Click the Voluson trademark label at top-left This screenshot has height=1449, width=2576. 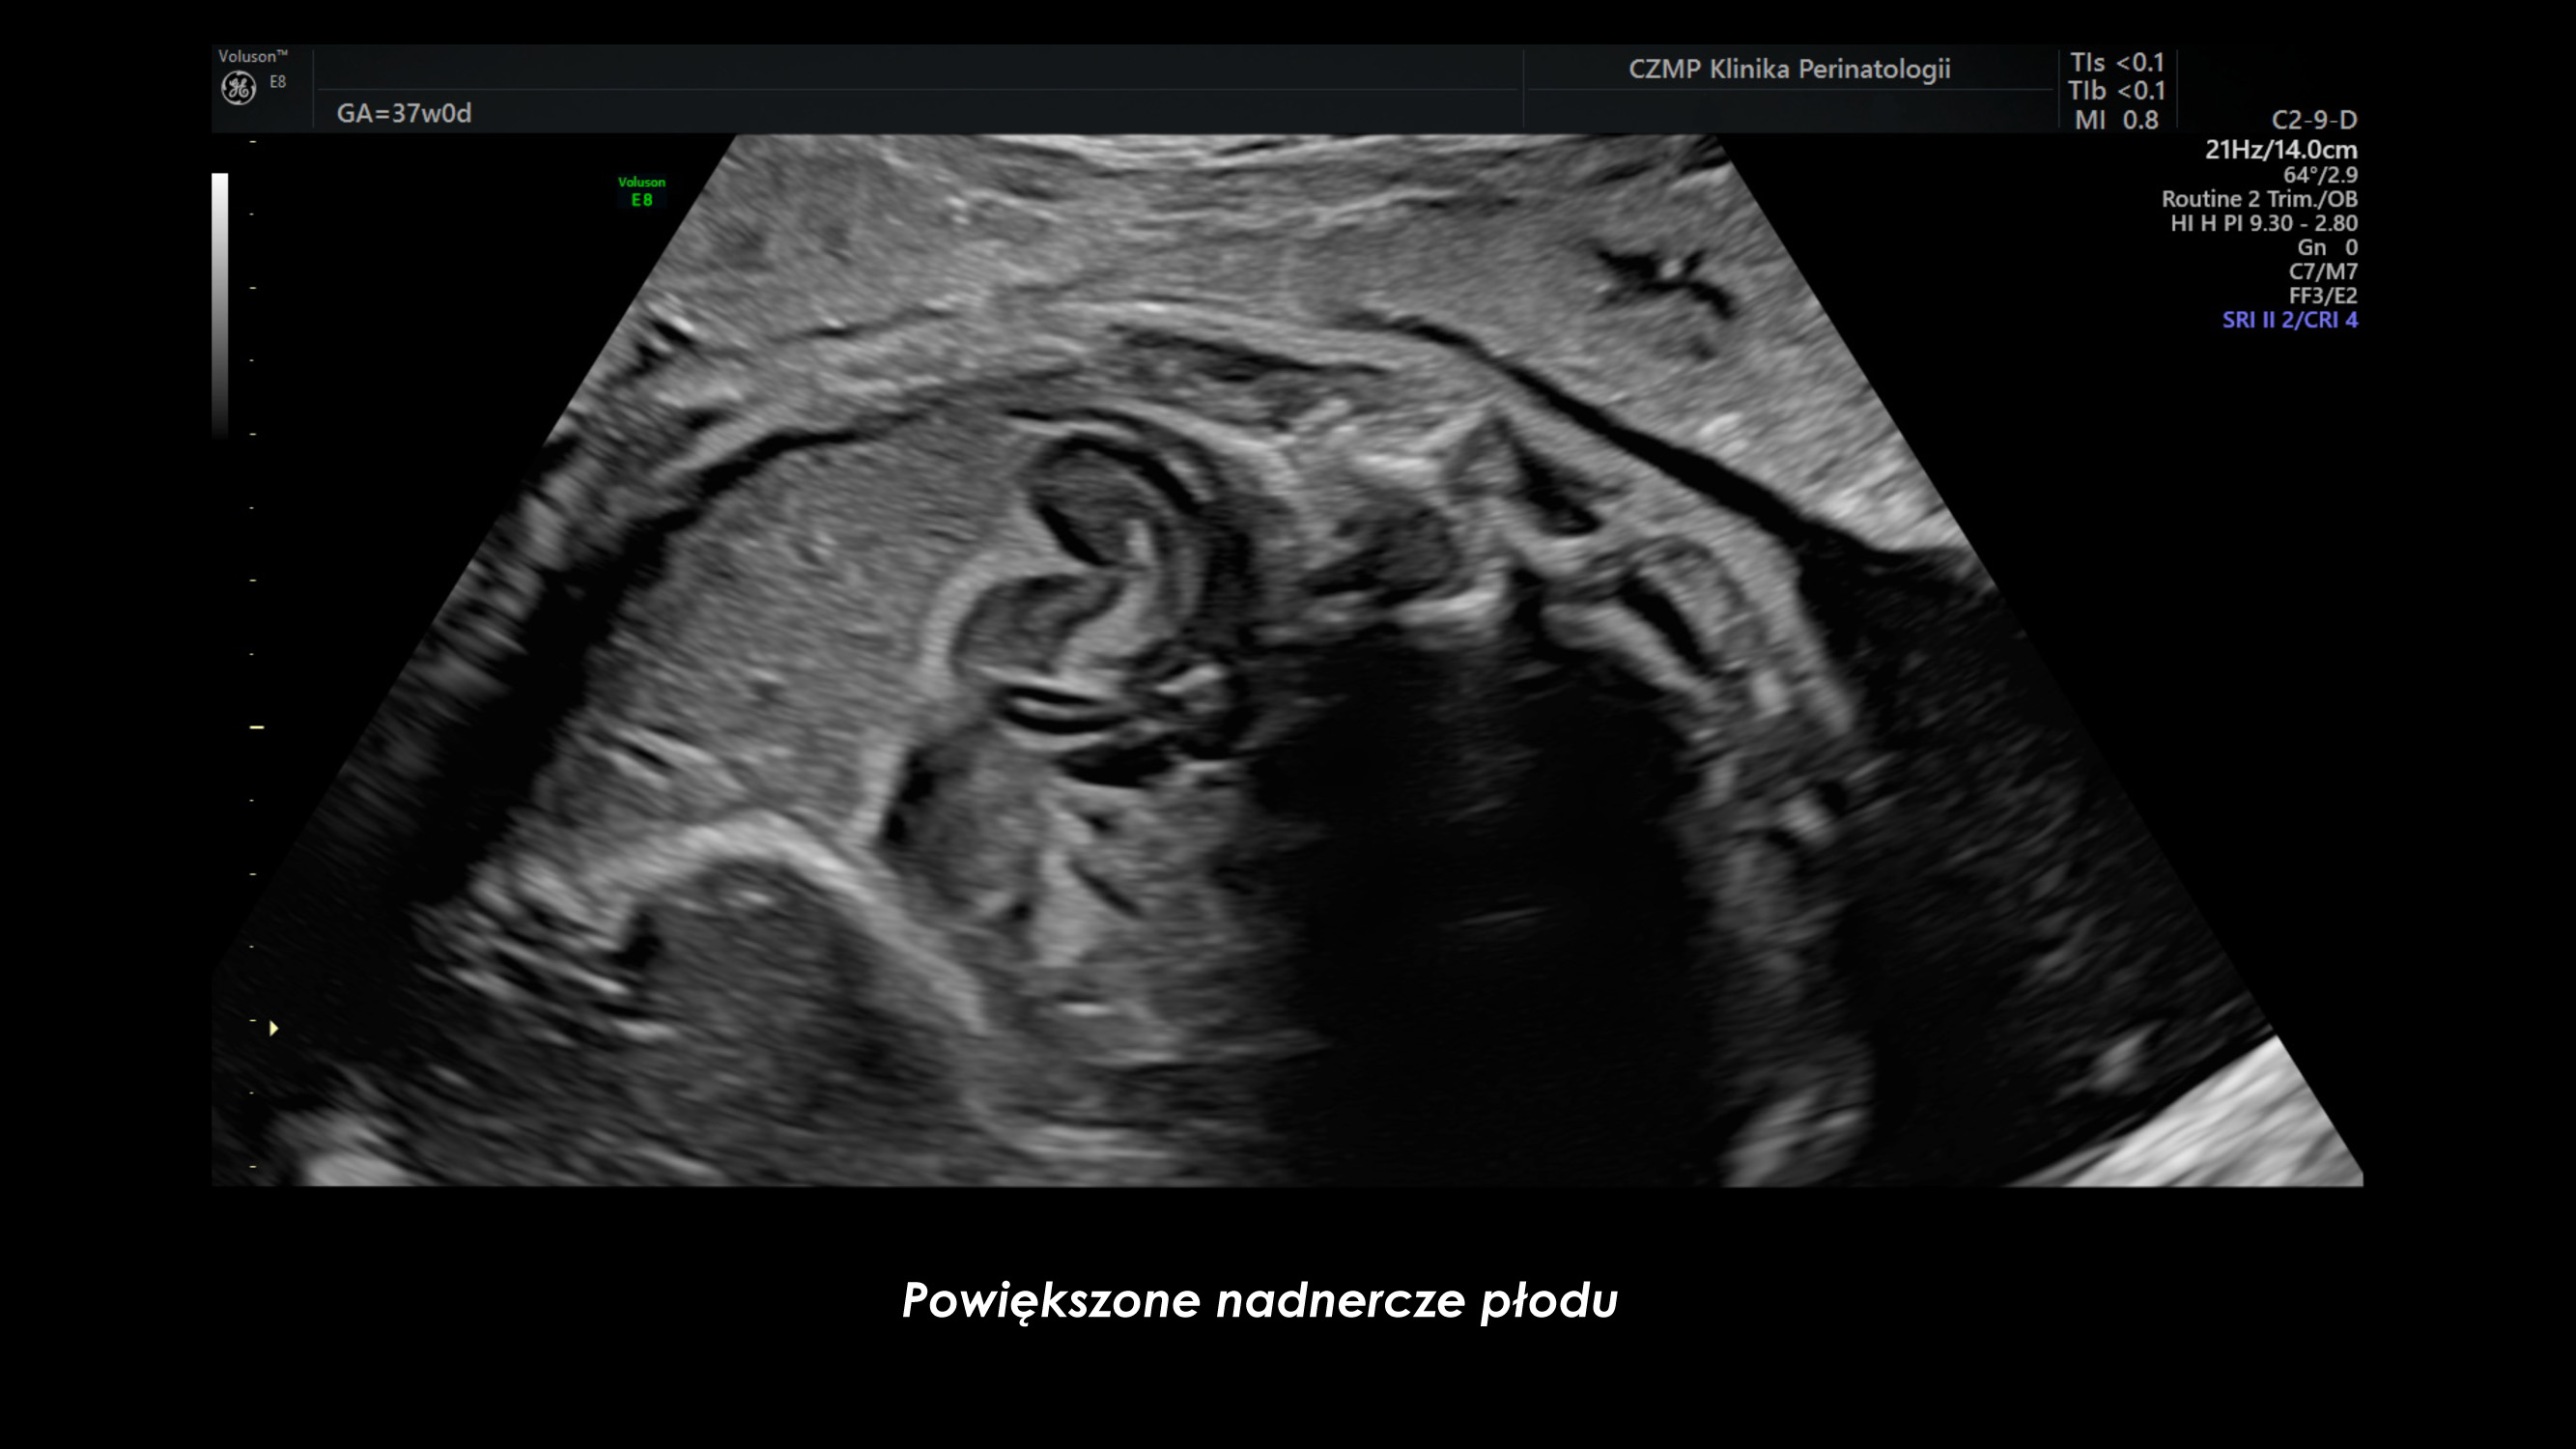pos(252,56)
